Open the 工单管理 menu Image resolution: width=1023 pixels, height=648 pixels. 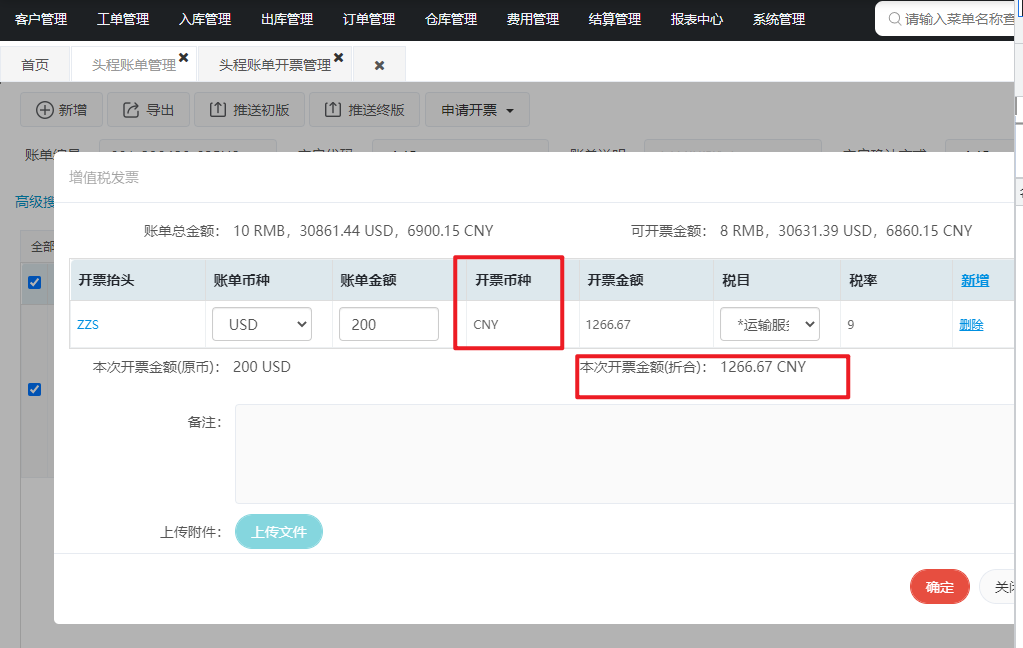point(123,20)
